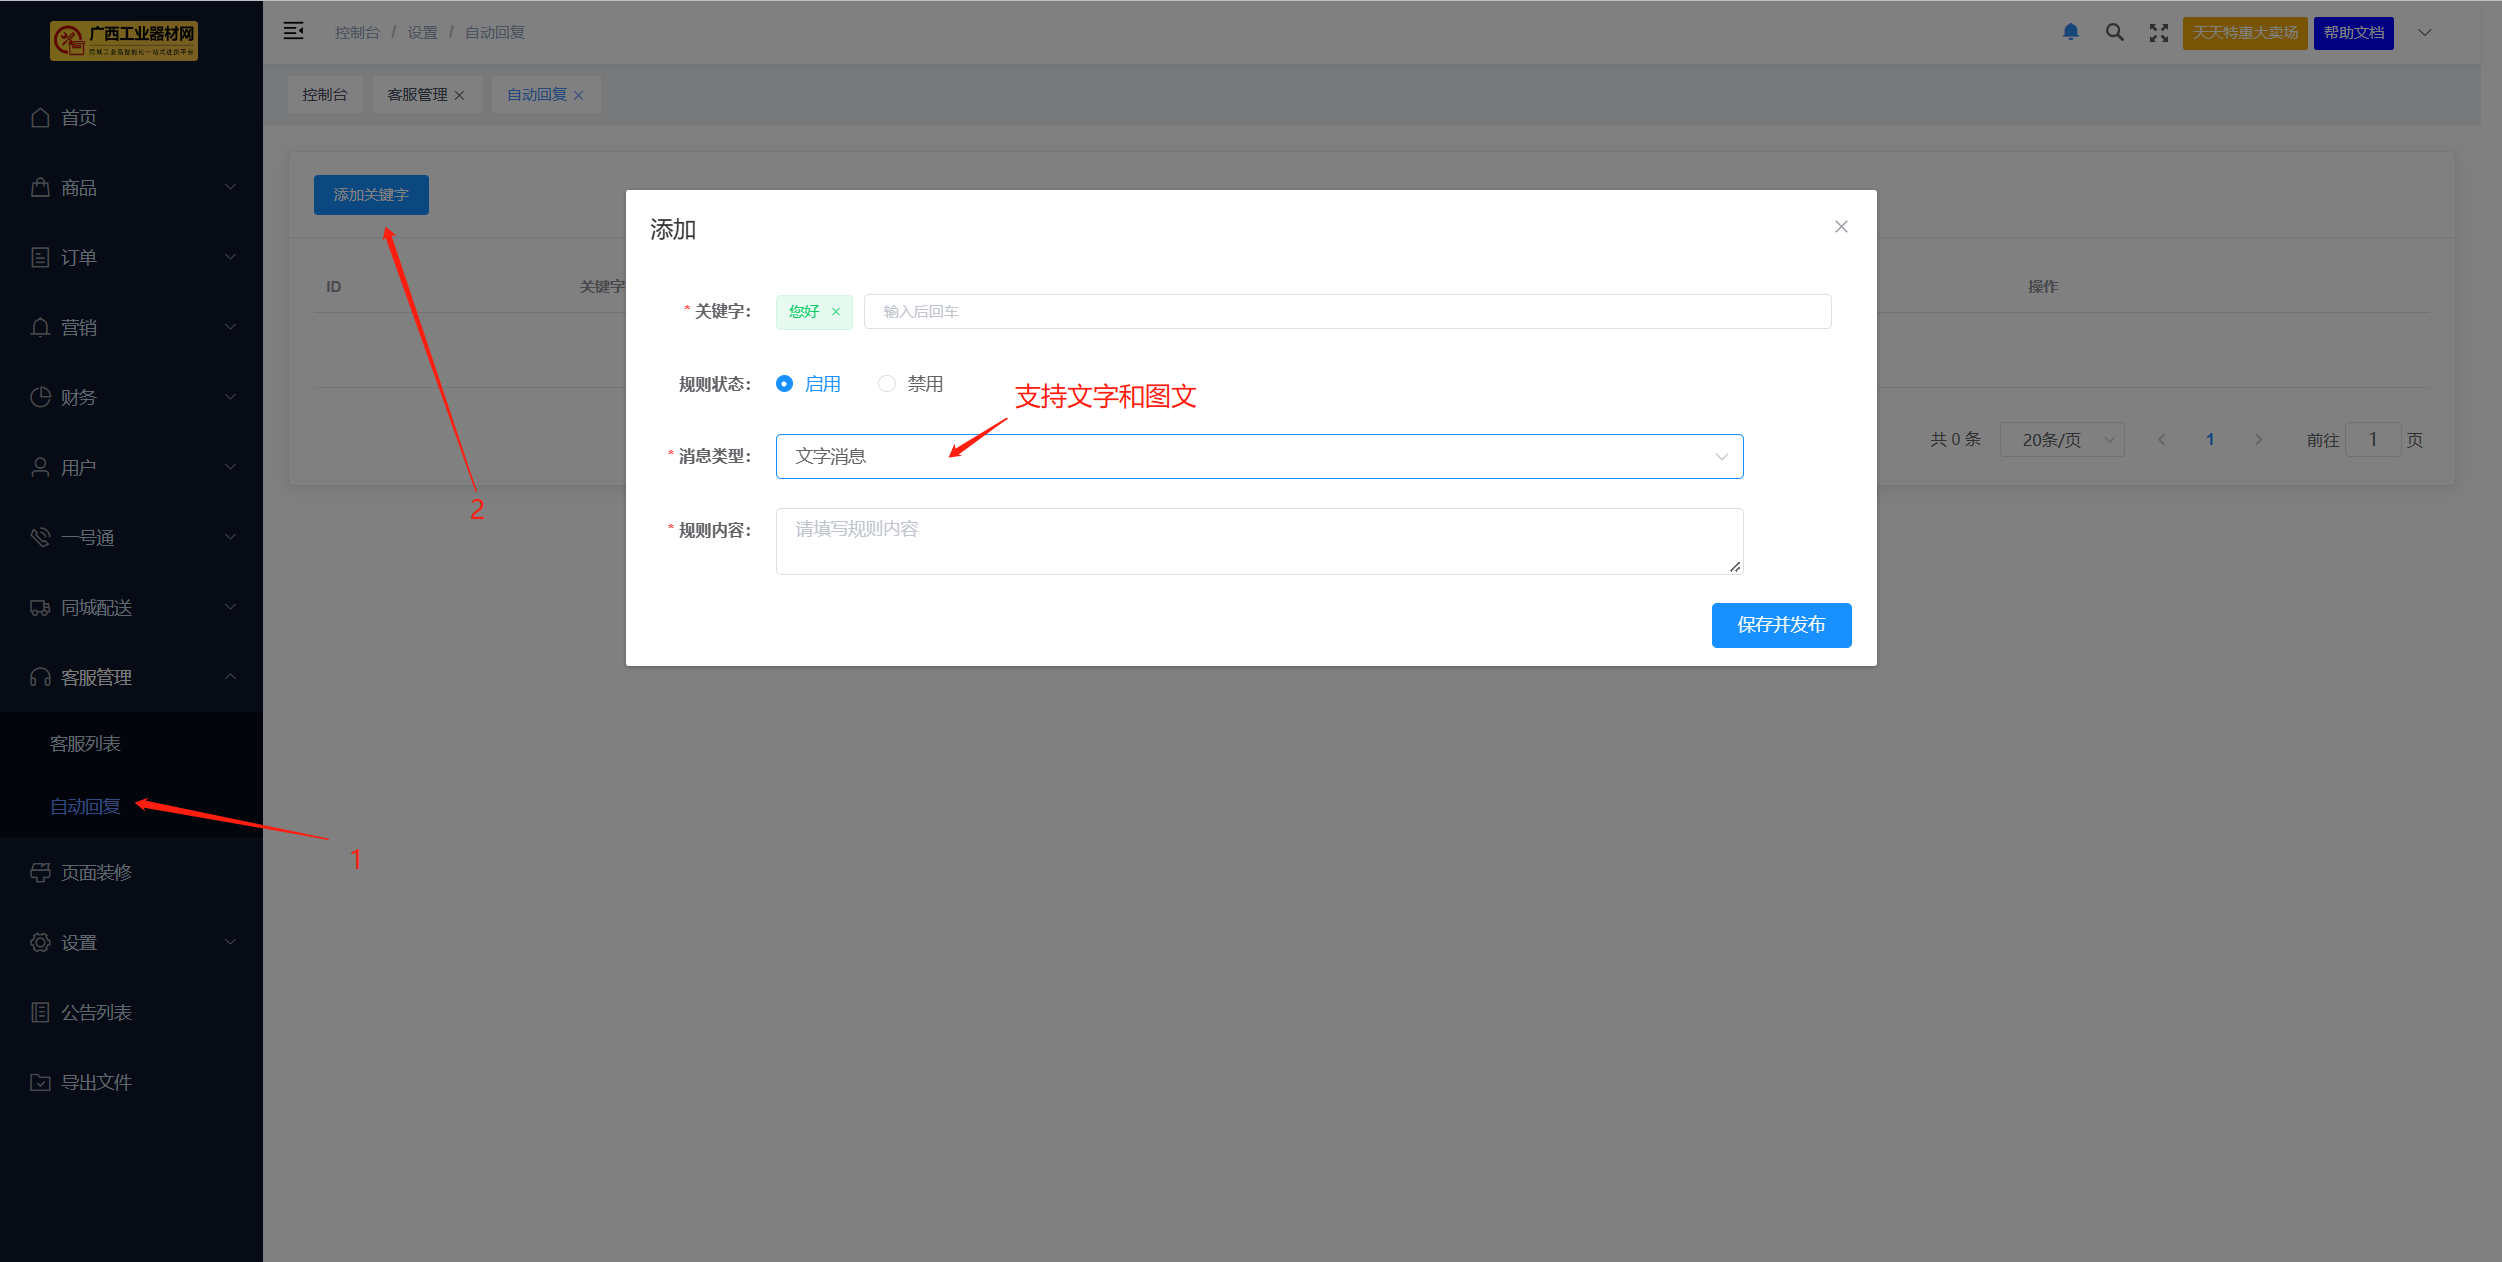Open 客服列表 in the sidebar
Viewport: 2502px width, 1262px height.
pos(85,744)
